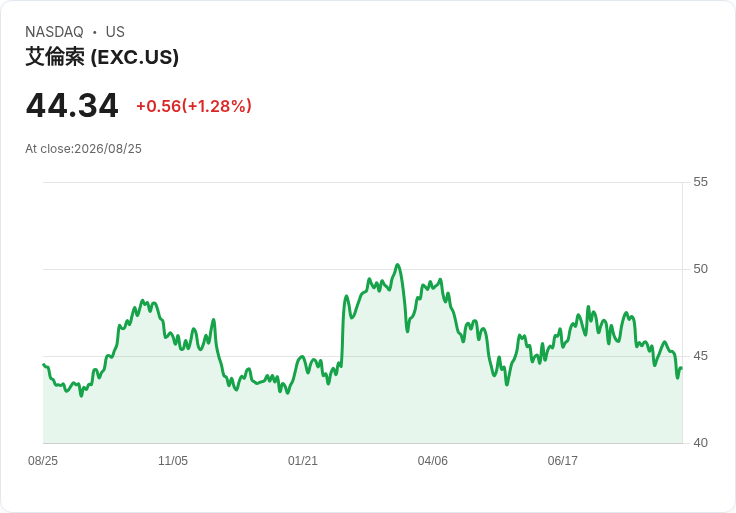Click the chart line's leftmost starting point
The image size is (736, 513).
click(44, 364)
